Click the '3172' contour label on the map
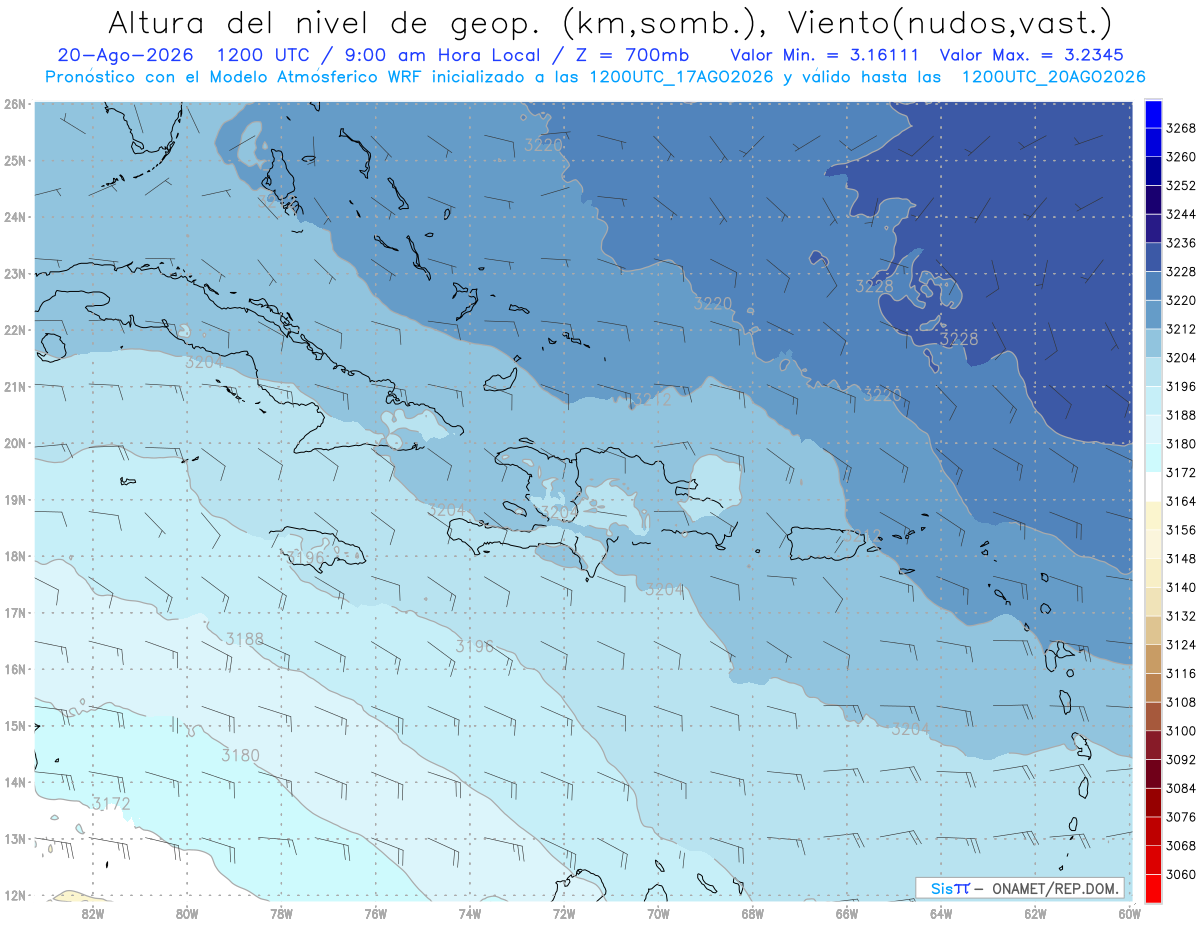 click(x=111, y=803)
